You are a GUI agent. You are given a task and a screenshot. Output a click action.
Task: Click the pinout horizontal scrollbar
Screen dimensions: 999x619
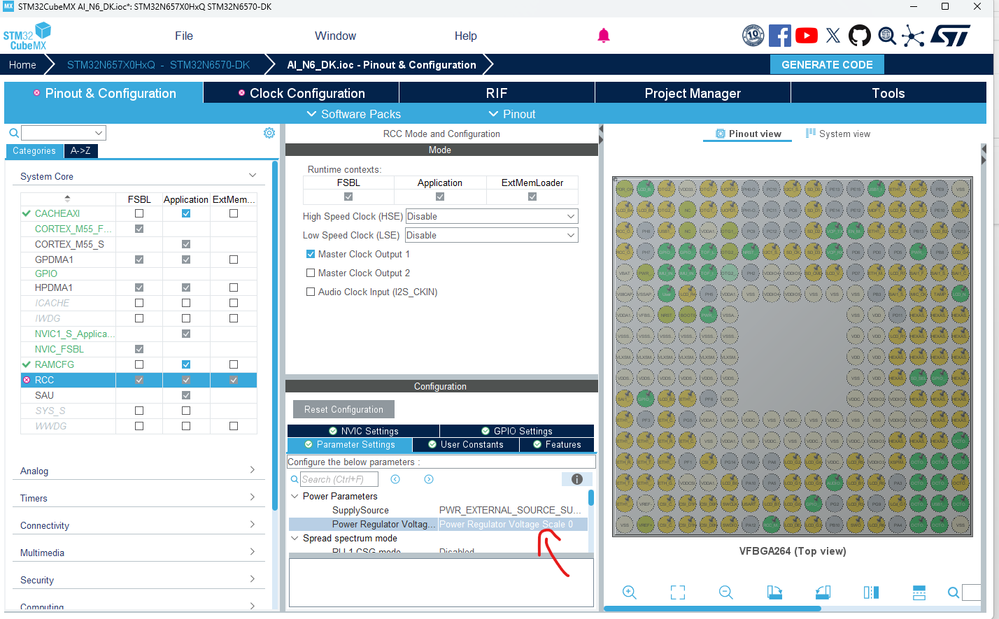coord(712,608)
